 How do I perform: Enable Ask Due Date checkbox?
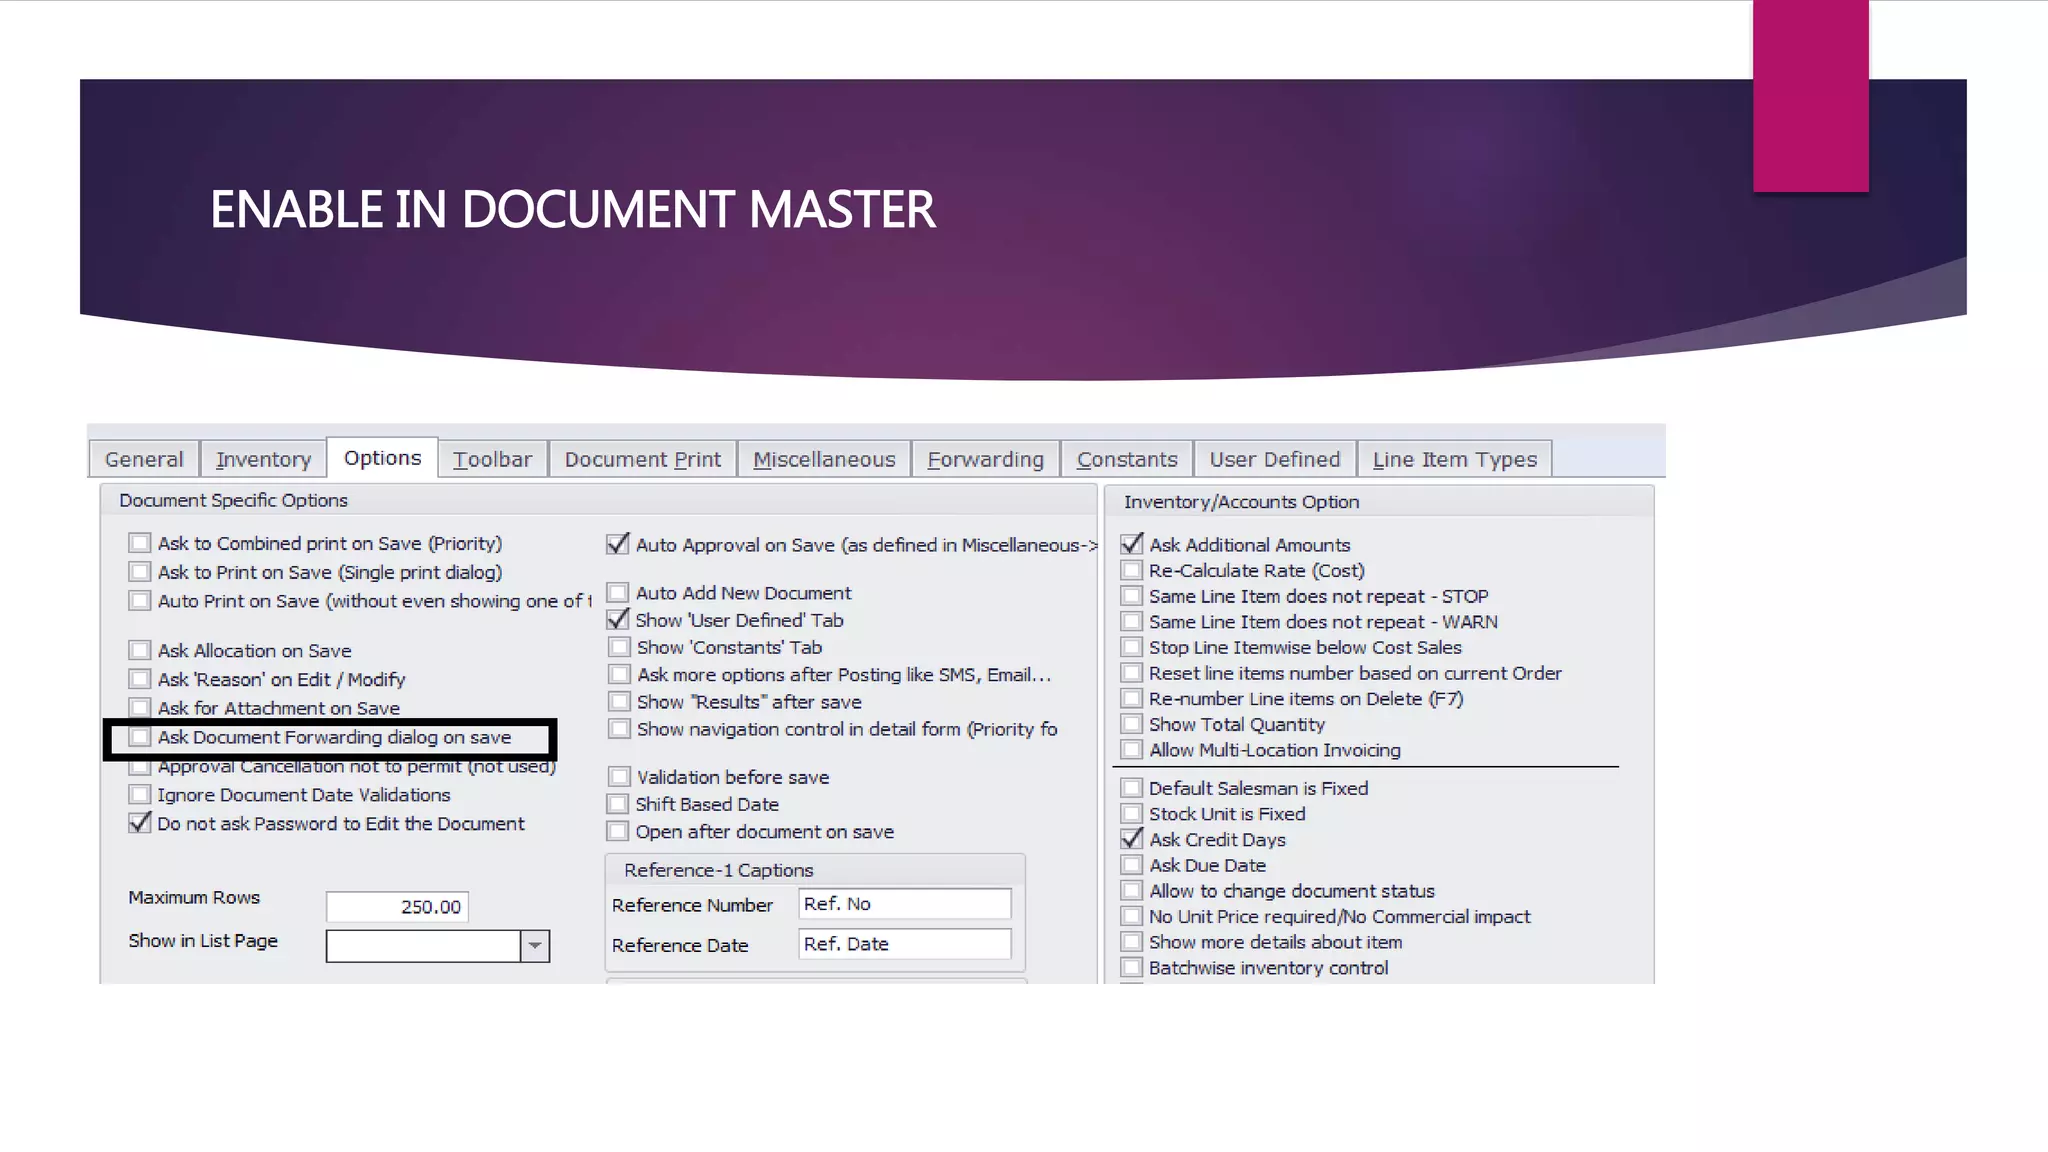pos(1131,865)
